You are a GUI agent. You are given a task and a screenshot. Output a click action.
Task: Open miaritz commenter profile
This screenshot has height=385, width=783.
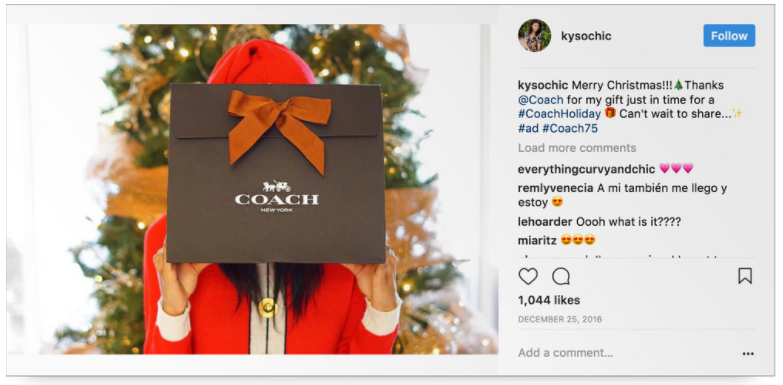click(537, 240)
